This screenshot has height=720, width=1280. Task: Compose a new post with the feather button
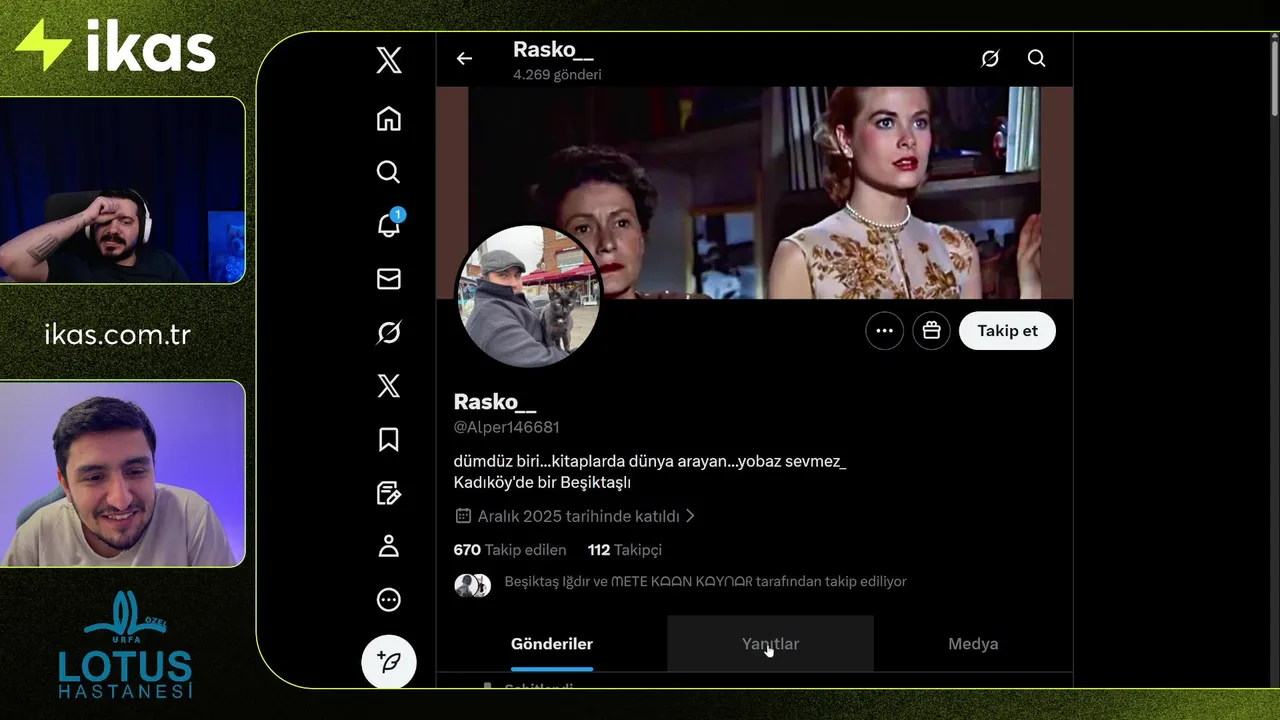(x=389, y=662)
